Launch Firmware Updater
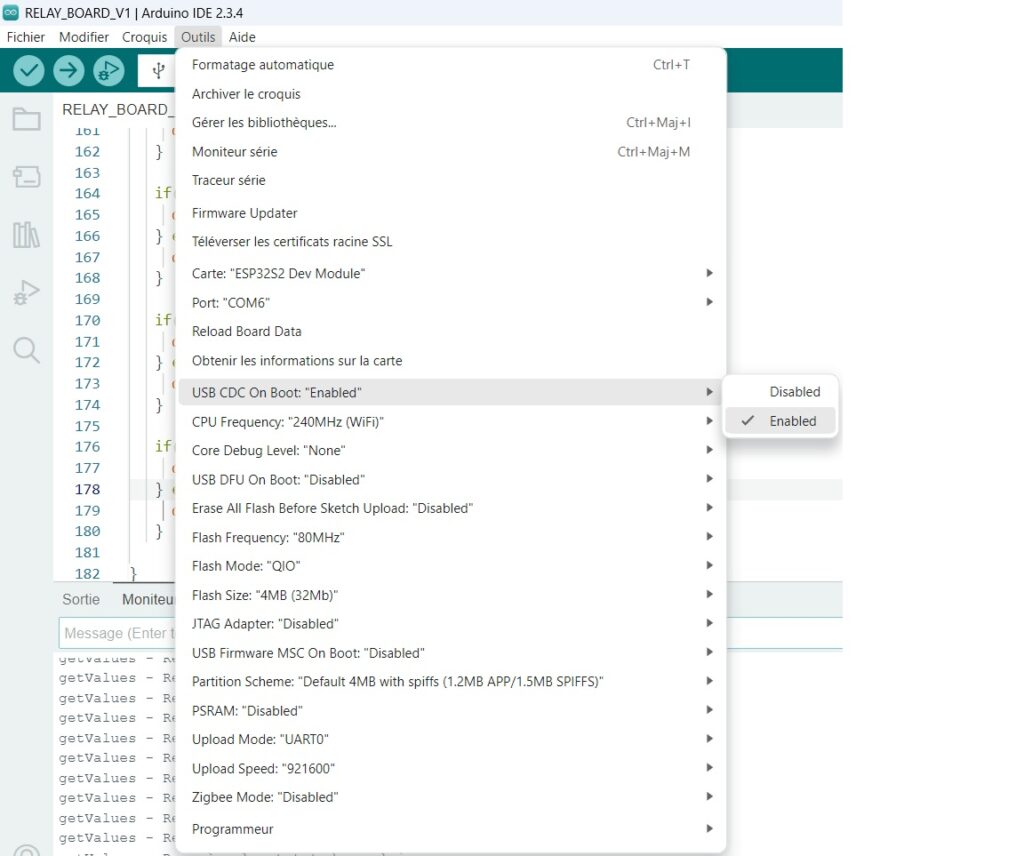 450,213
